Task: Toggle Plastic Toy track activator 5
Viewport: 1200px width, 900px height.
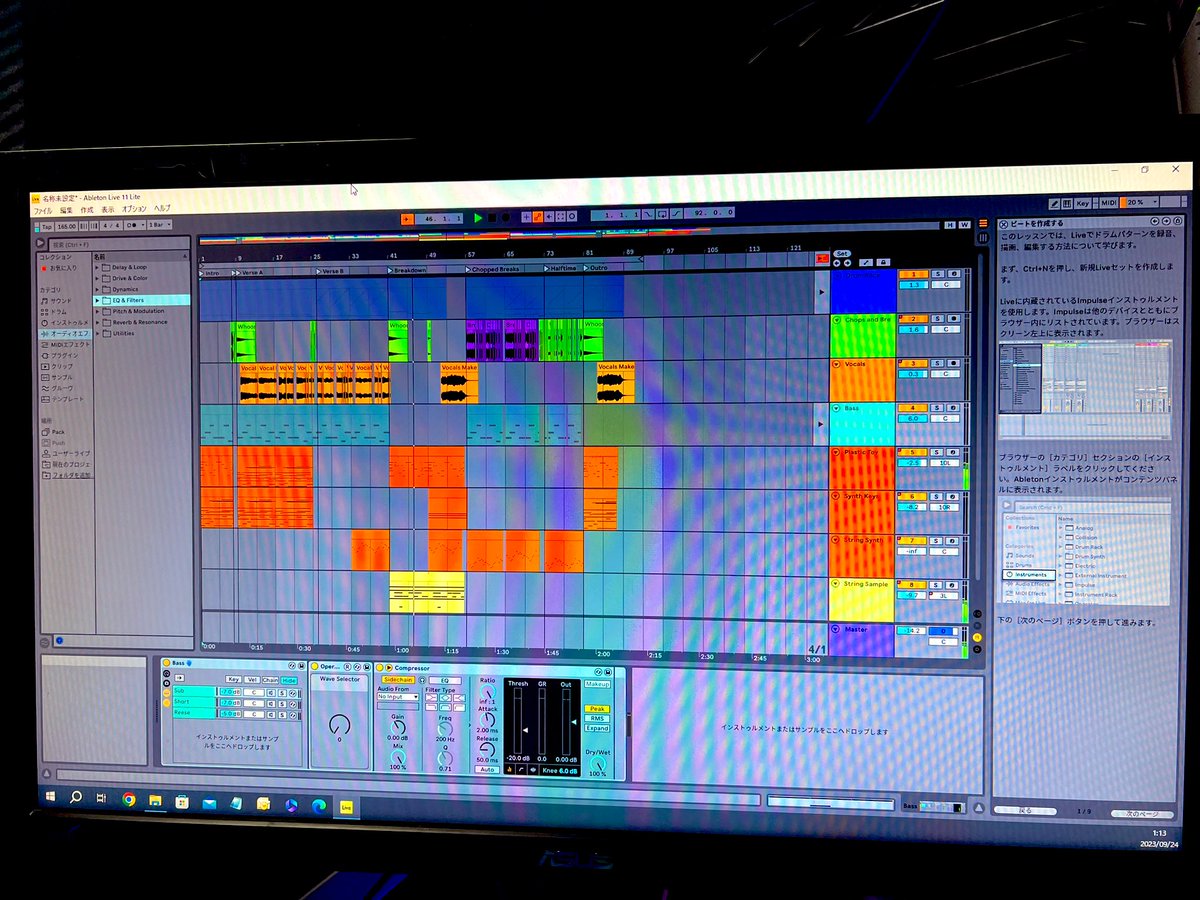Action: [x=912, y=452]
